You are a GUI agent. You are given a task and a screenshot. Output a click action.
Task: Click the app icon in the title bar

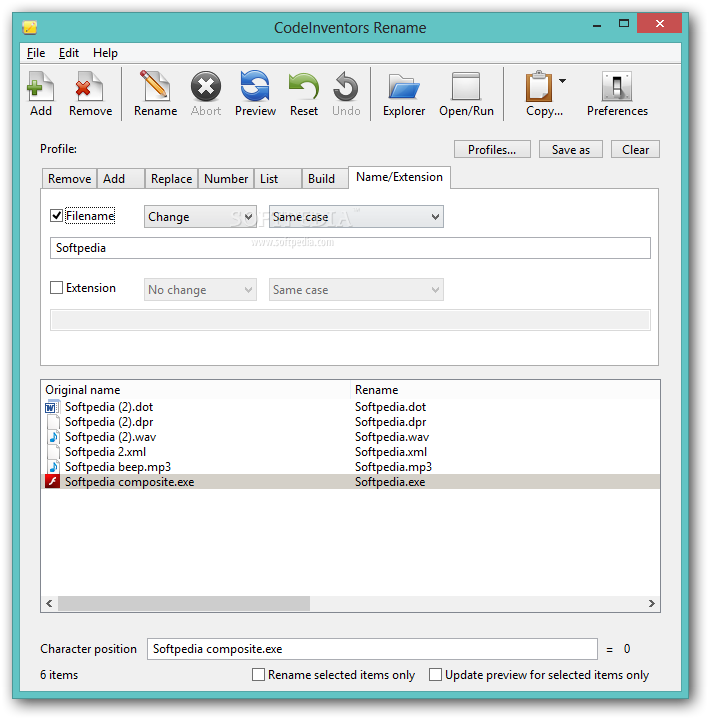(30, 28)
